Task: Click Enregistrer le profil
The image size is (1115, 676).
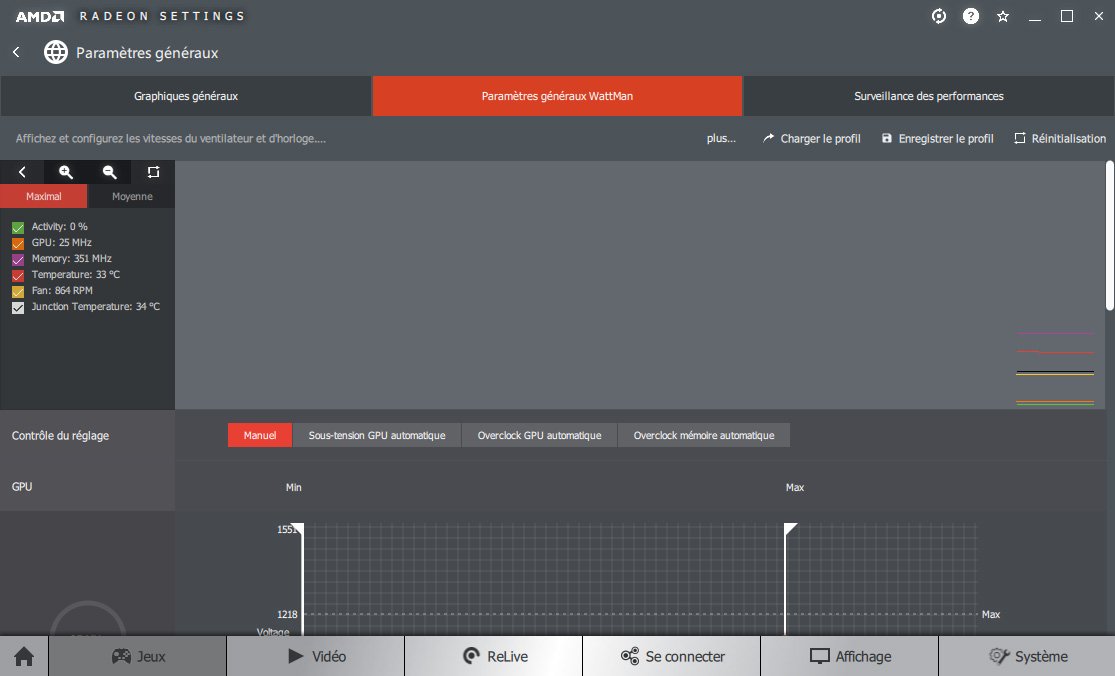Action: [x=946, y=138]
